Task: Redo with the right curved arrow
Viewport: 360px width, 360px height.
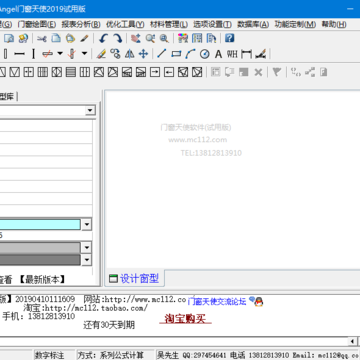Action: pos(117,38)
